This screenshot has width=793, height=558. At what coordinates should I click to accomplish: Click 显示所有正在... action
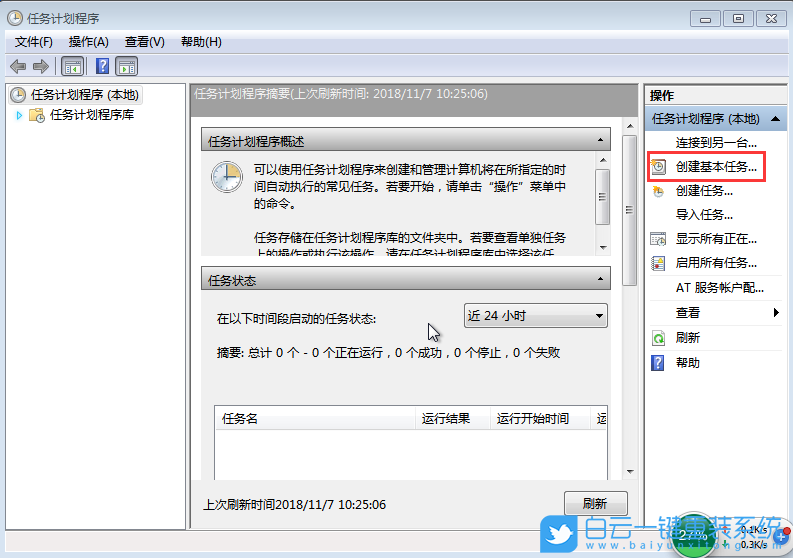pos(716,239)
